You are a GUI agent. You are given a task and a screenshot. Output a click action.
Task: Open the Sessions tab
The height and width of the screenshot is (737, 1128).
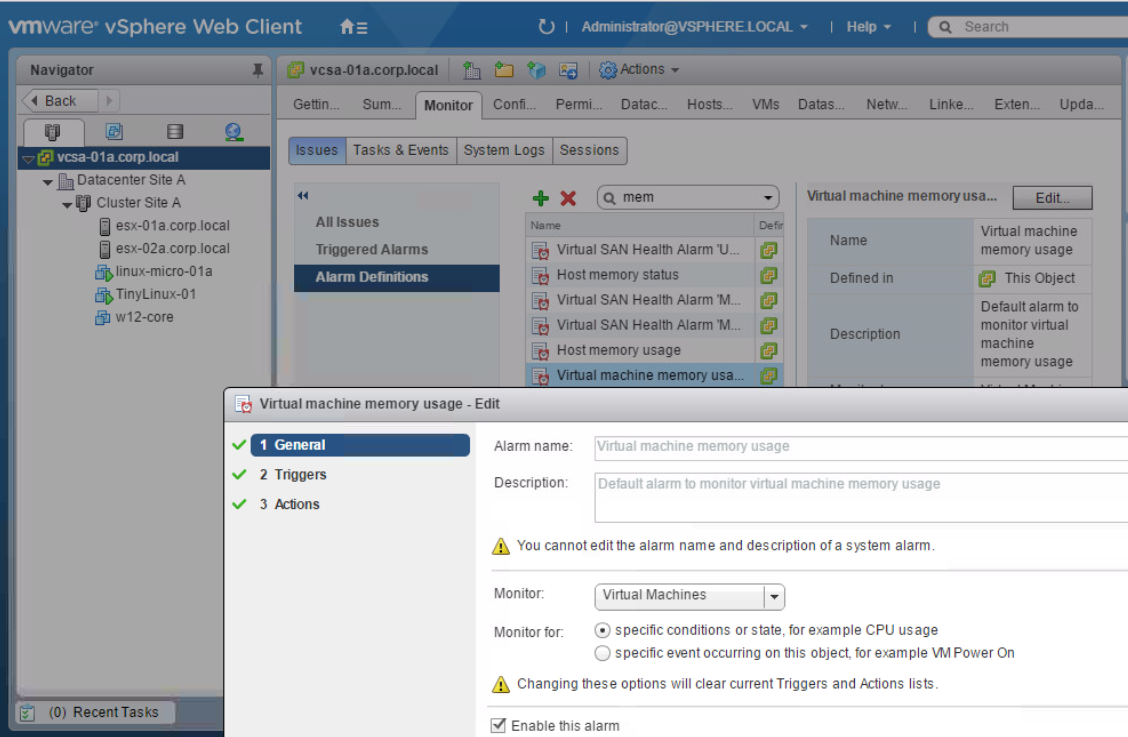point(589,150)
